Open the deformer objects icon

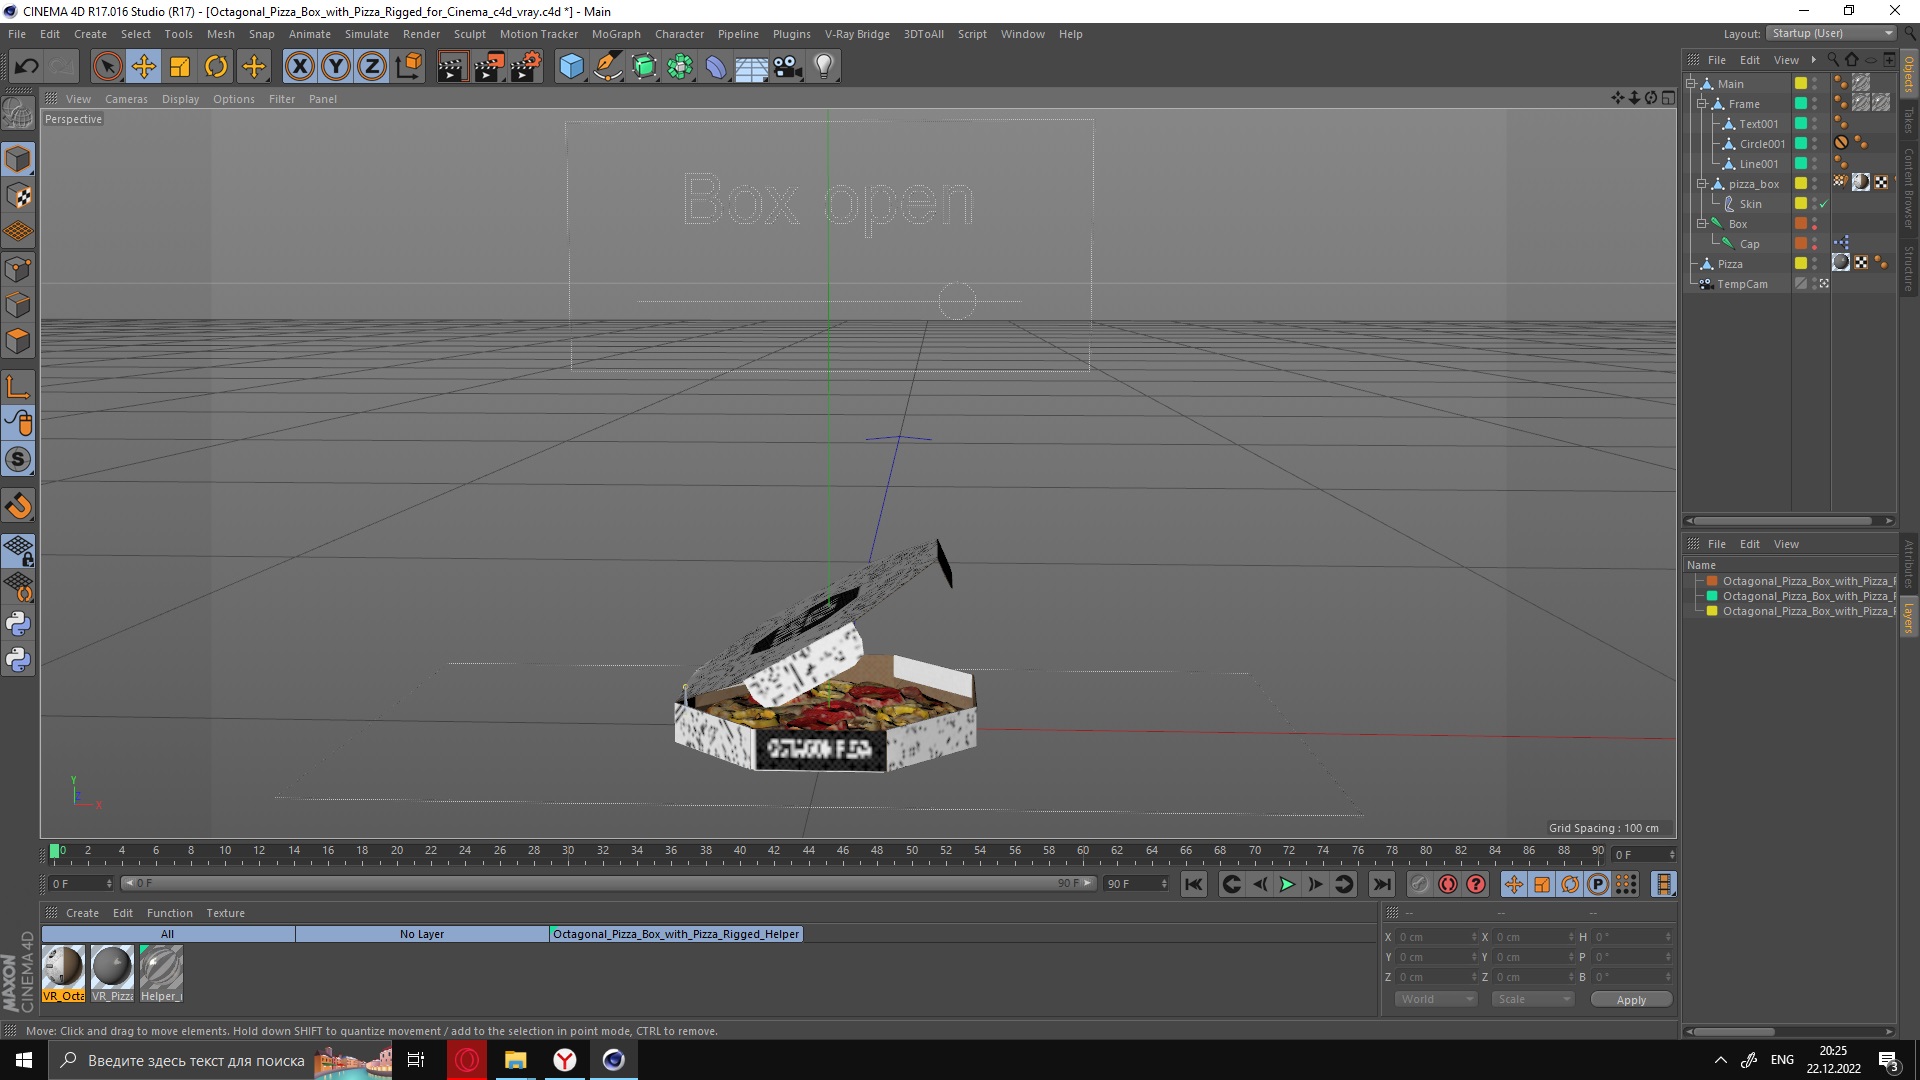tap(716, 67)
